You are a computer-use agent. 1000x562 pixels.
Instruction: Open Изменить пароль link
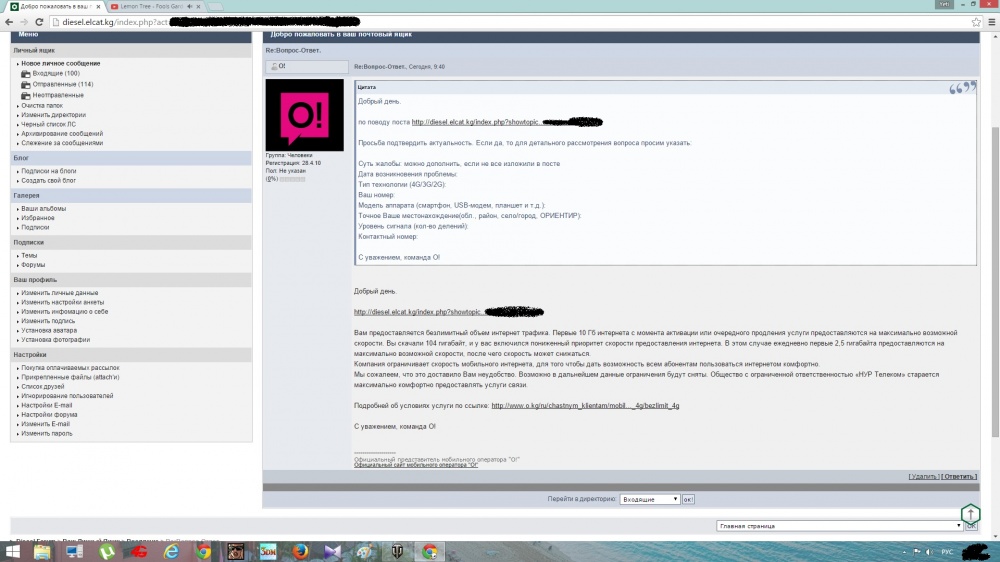point(47,433)
